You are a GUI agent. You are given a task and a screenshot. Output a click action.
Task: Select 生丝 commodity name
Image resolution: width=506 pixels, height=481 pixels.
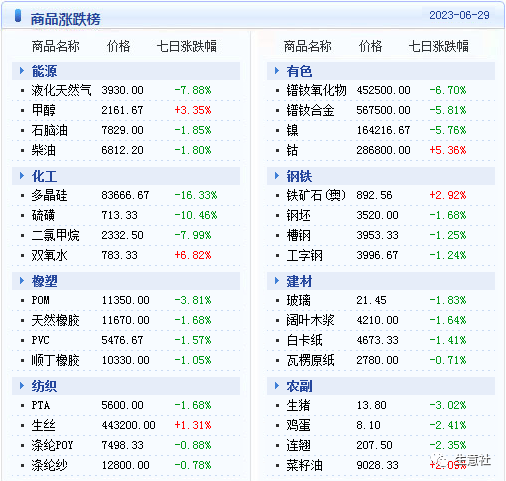[x=43, y=425]
